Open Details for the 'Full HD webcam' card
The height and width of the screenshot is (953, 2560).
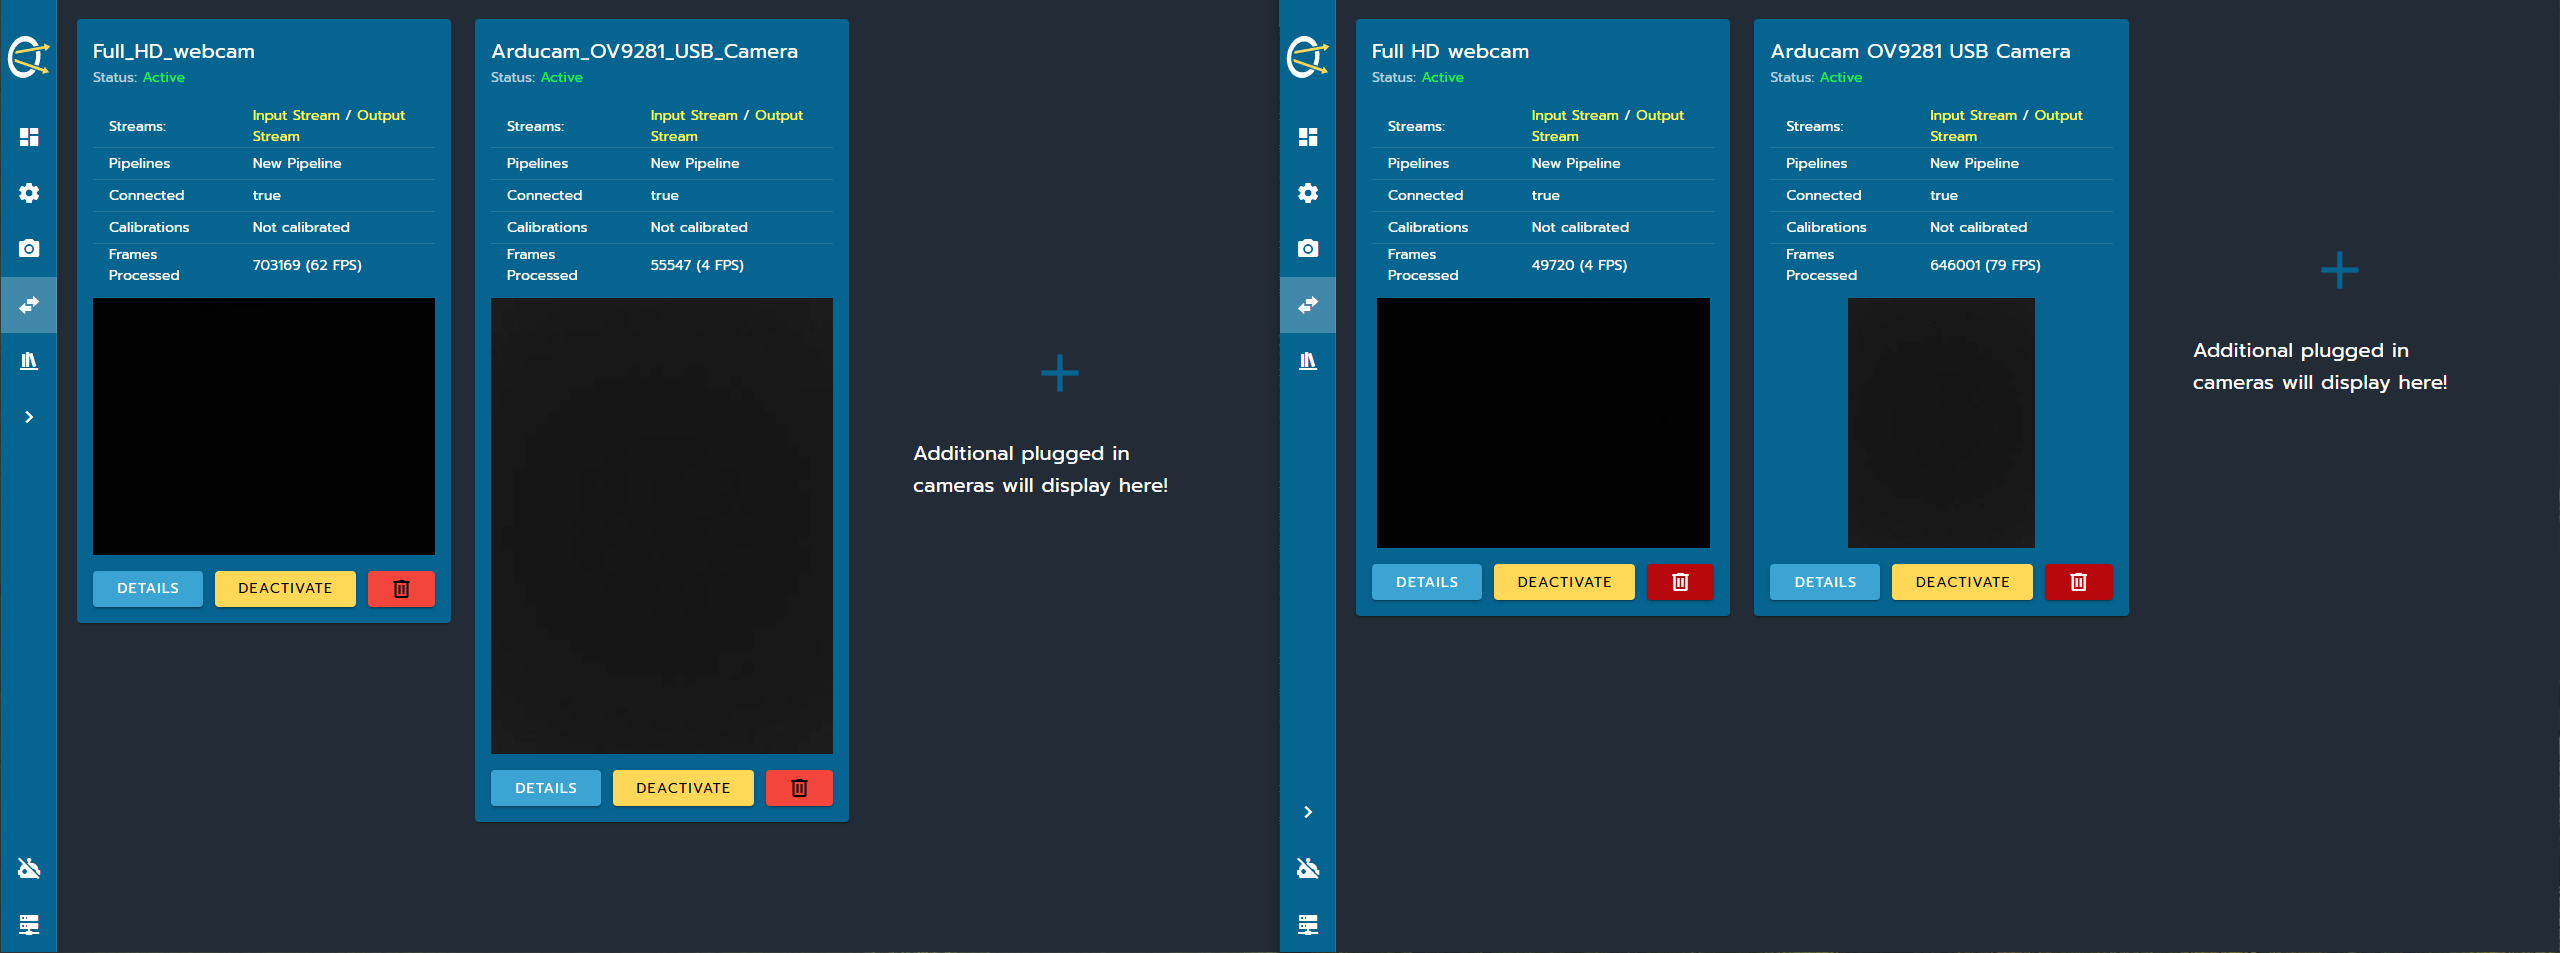click(1426, 582)
